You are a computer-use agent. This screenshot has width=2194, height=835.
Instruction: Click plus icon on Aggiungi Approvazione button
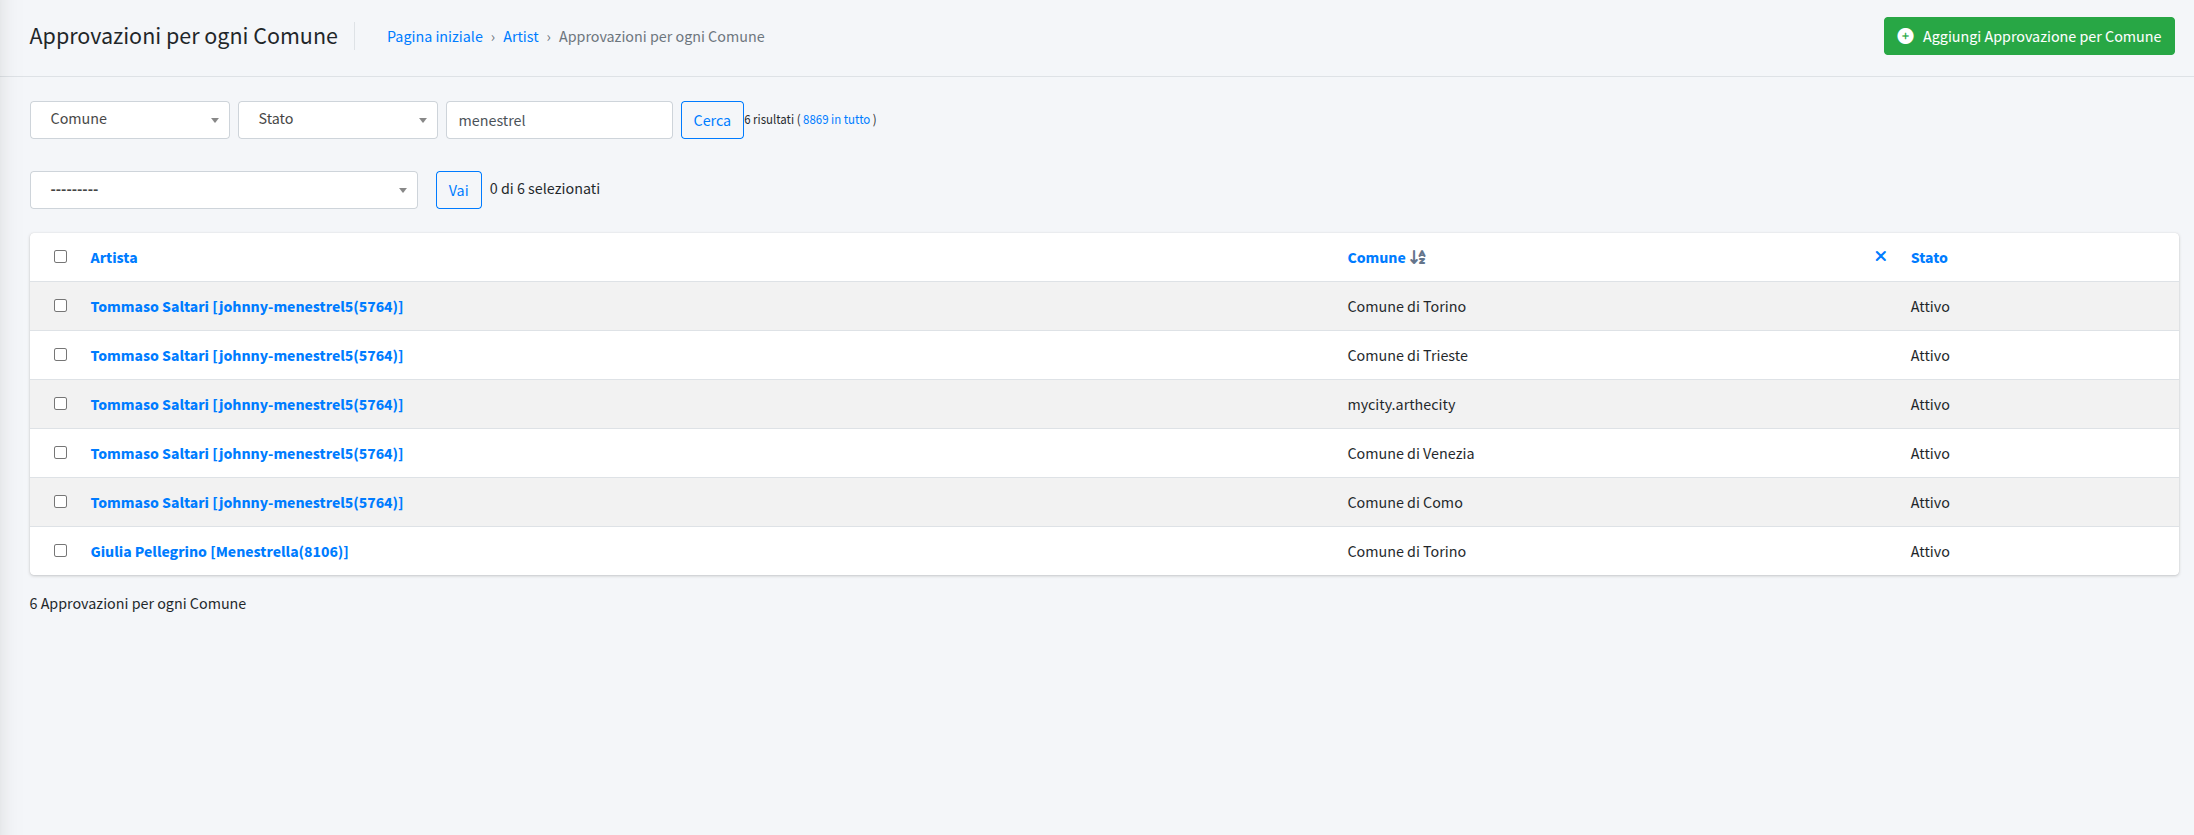(x=1905, y=36)
